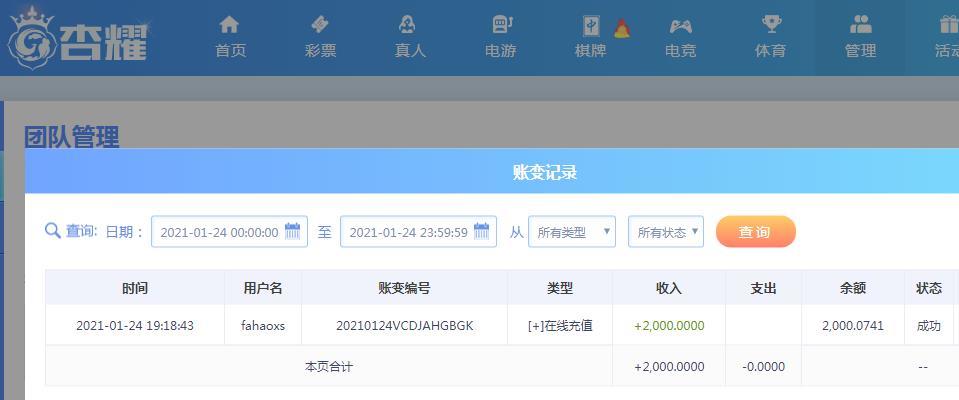959x400 pixels.
Task: Click the home icon above 首页
Action: point(229,25)
